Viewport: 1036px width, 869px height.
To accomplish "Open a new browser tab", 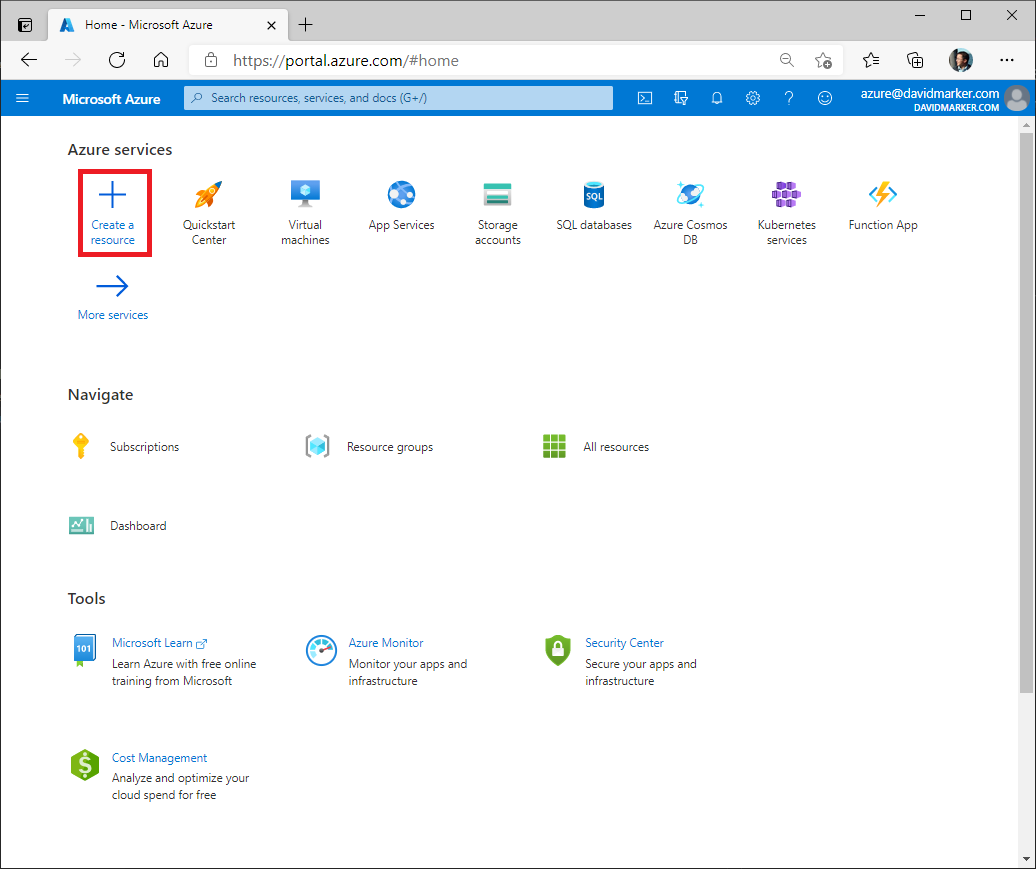I will click(305, 25).
